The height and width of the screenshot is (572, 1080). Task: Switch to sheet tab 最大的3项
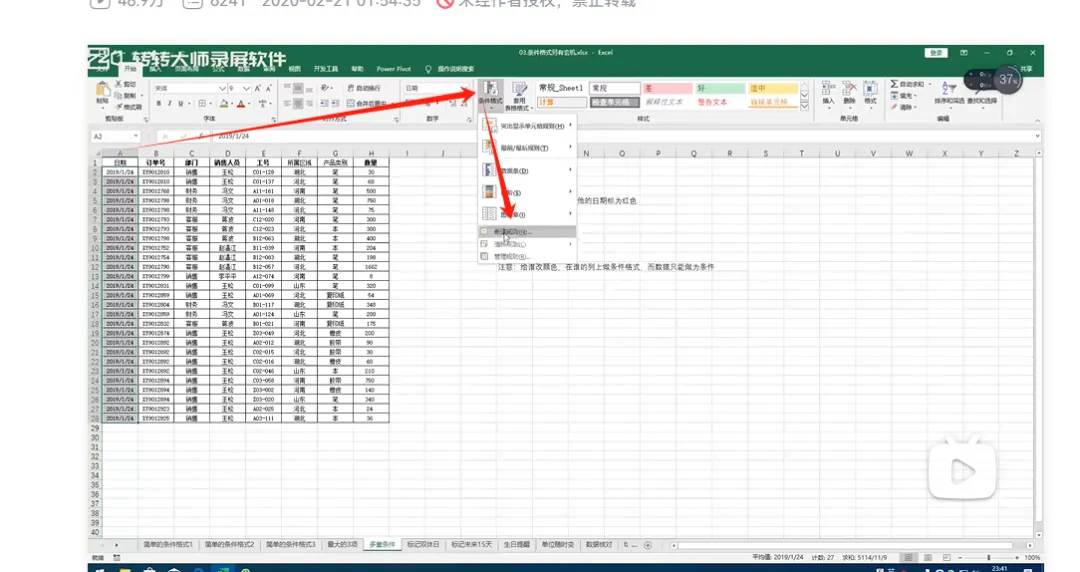342,544
